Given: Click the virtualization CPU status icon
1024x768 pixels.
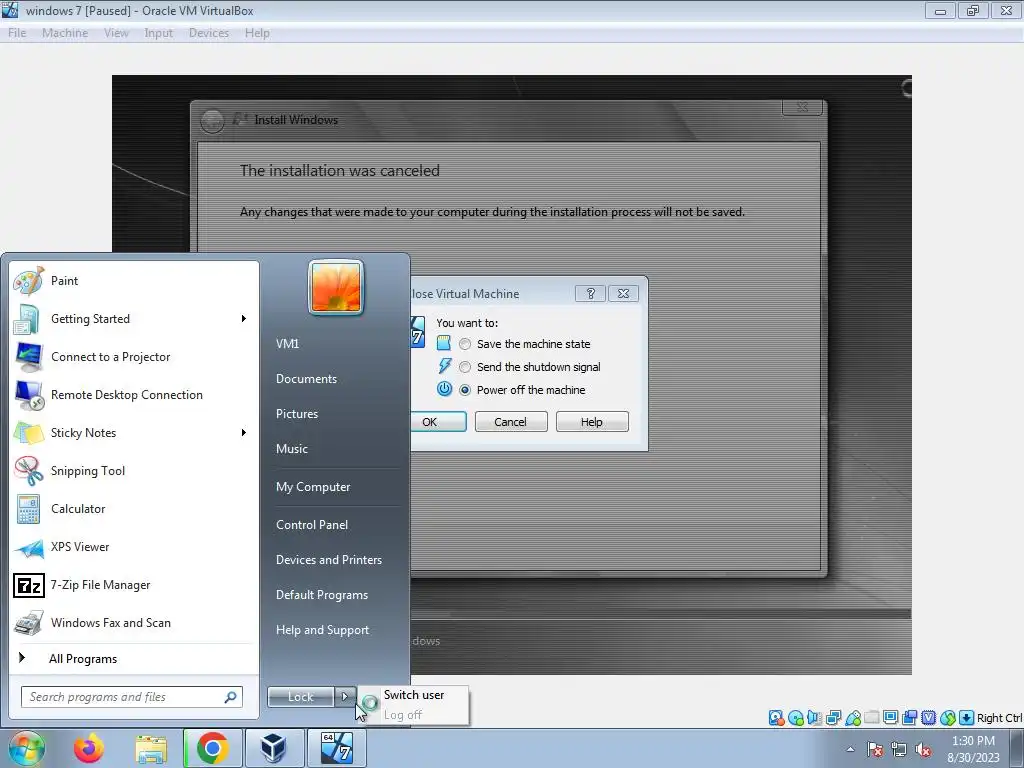Looking at the screenshot, I should point(929,718).
